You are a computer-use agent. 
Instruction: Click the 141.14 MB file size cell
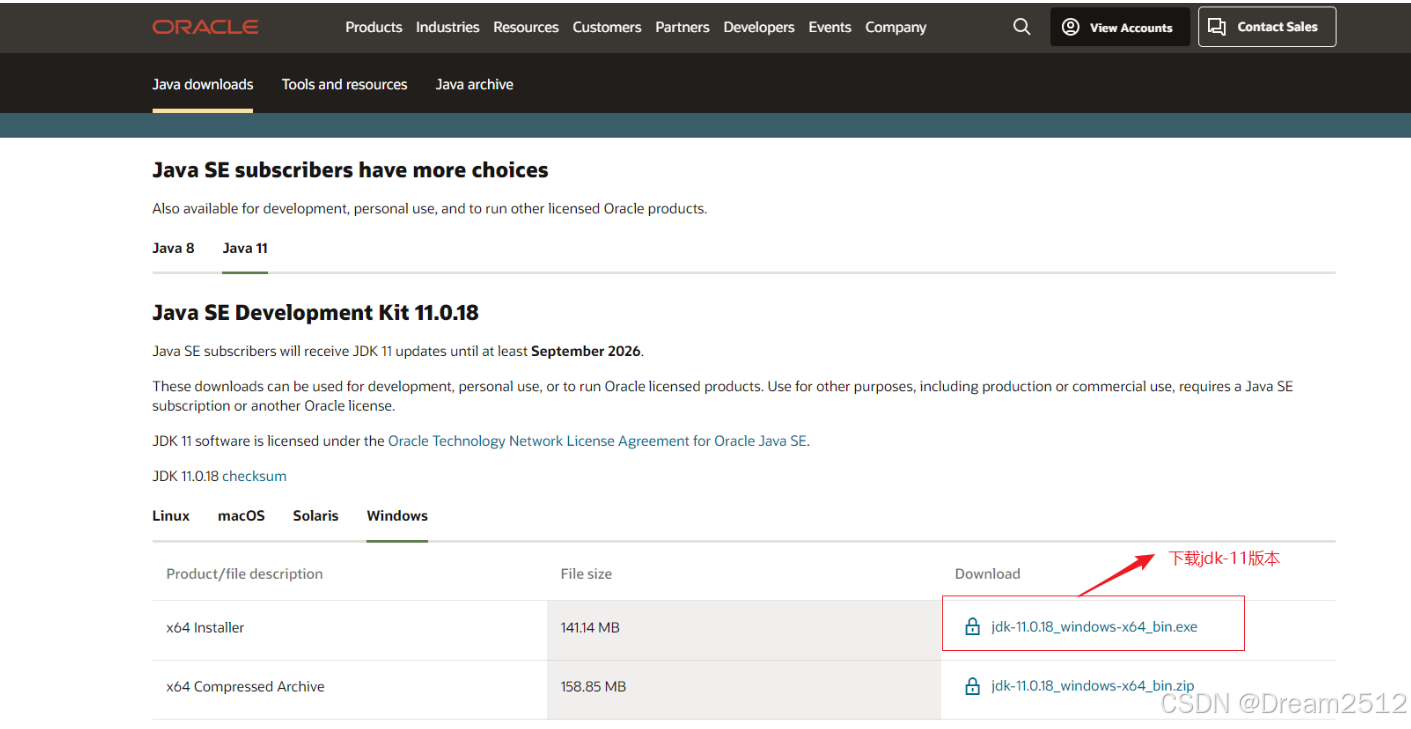pos(744,628)
